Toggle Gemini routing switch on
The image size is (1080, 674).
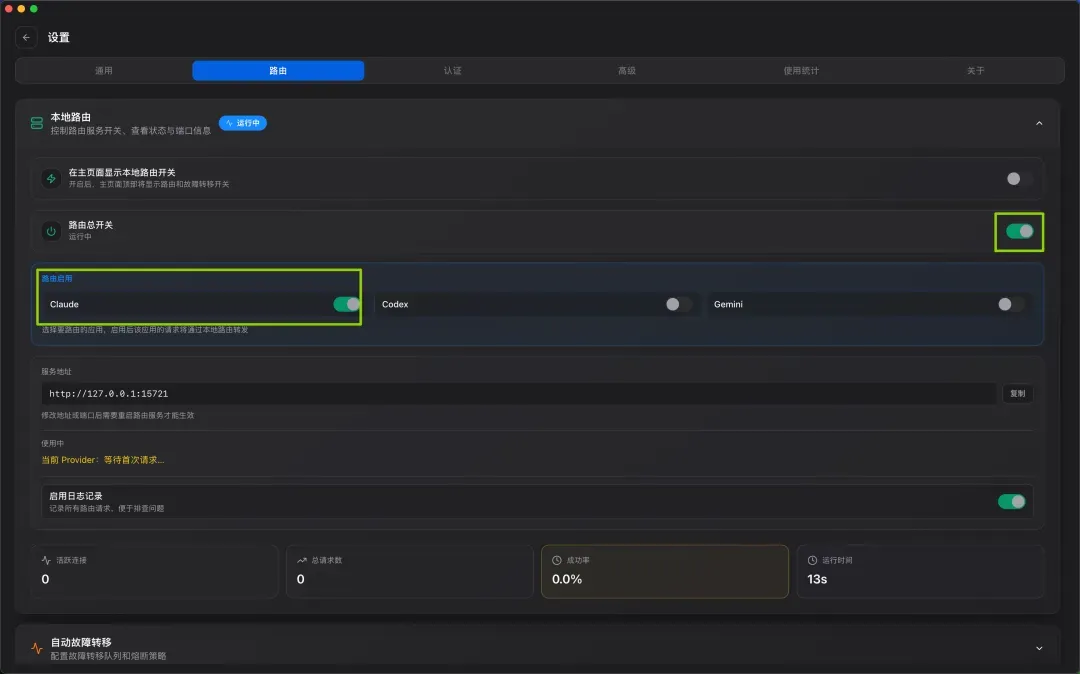[x=1010, y=304]
